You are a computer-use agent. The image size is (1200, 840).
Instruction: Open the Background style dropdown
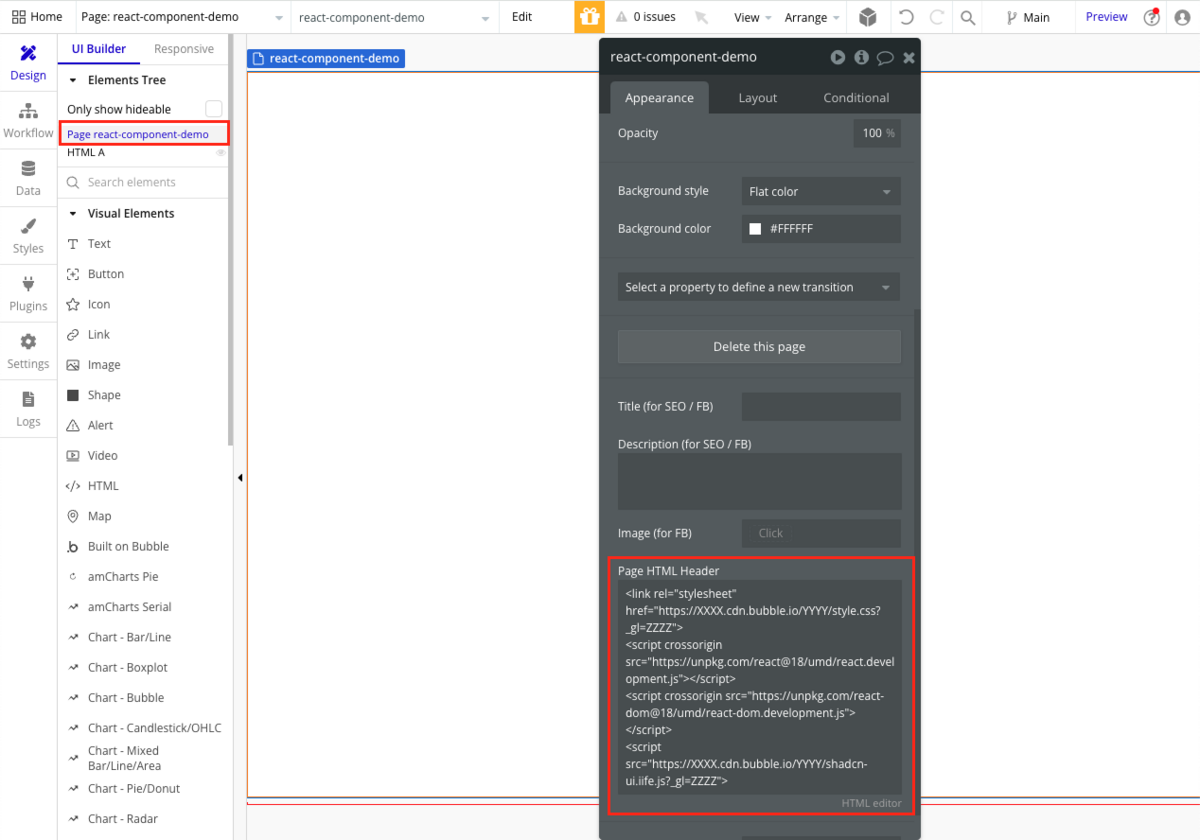[x=821, y=191]
